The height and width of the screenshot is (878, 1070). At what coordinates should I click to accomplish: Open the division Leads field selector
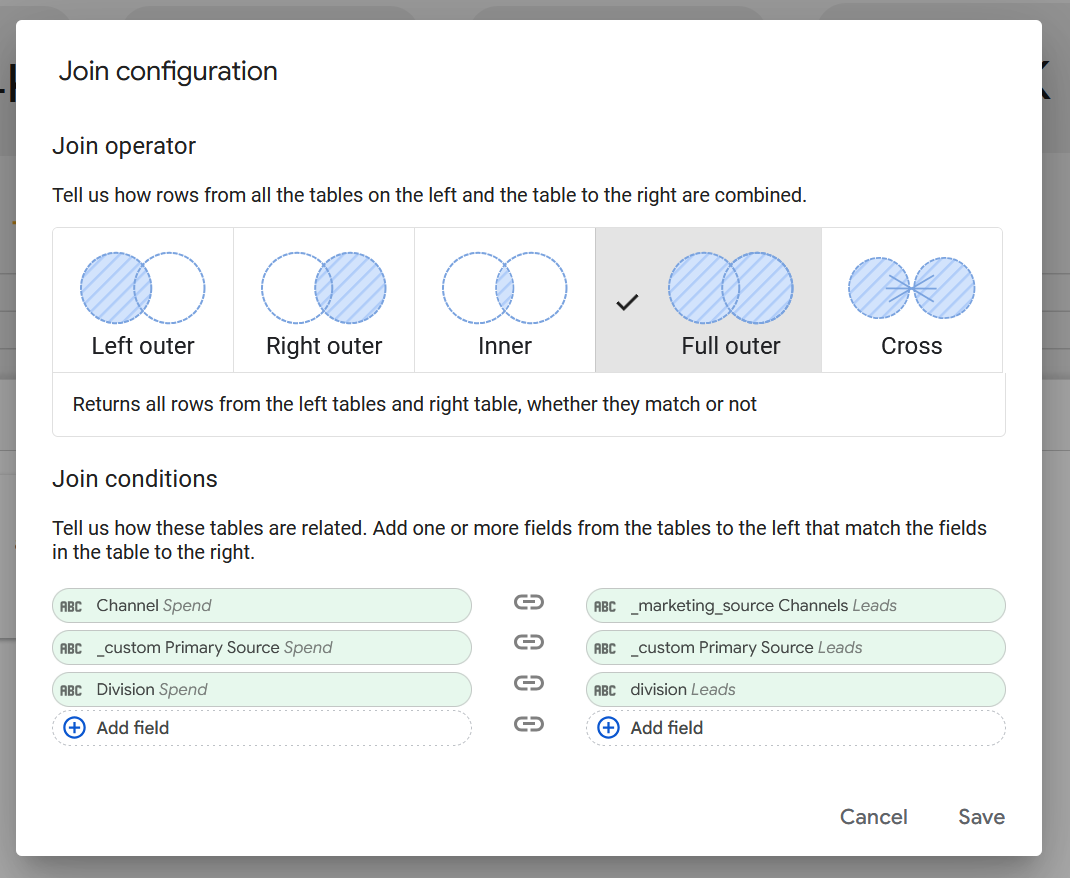795,690
